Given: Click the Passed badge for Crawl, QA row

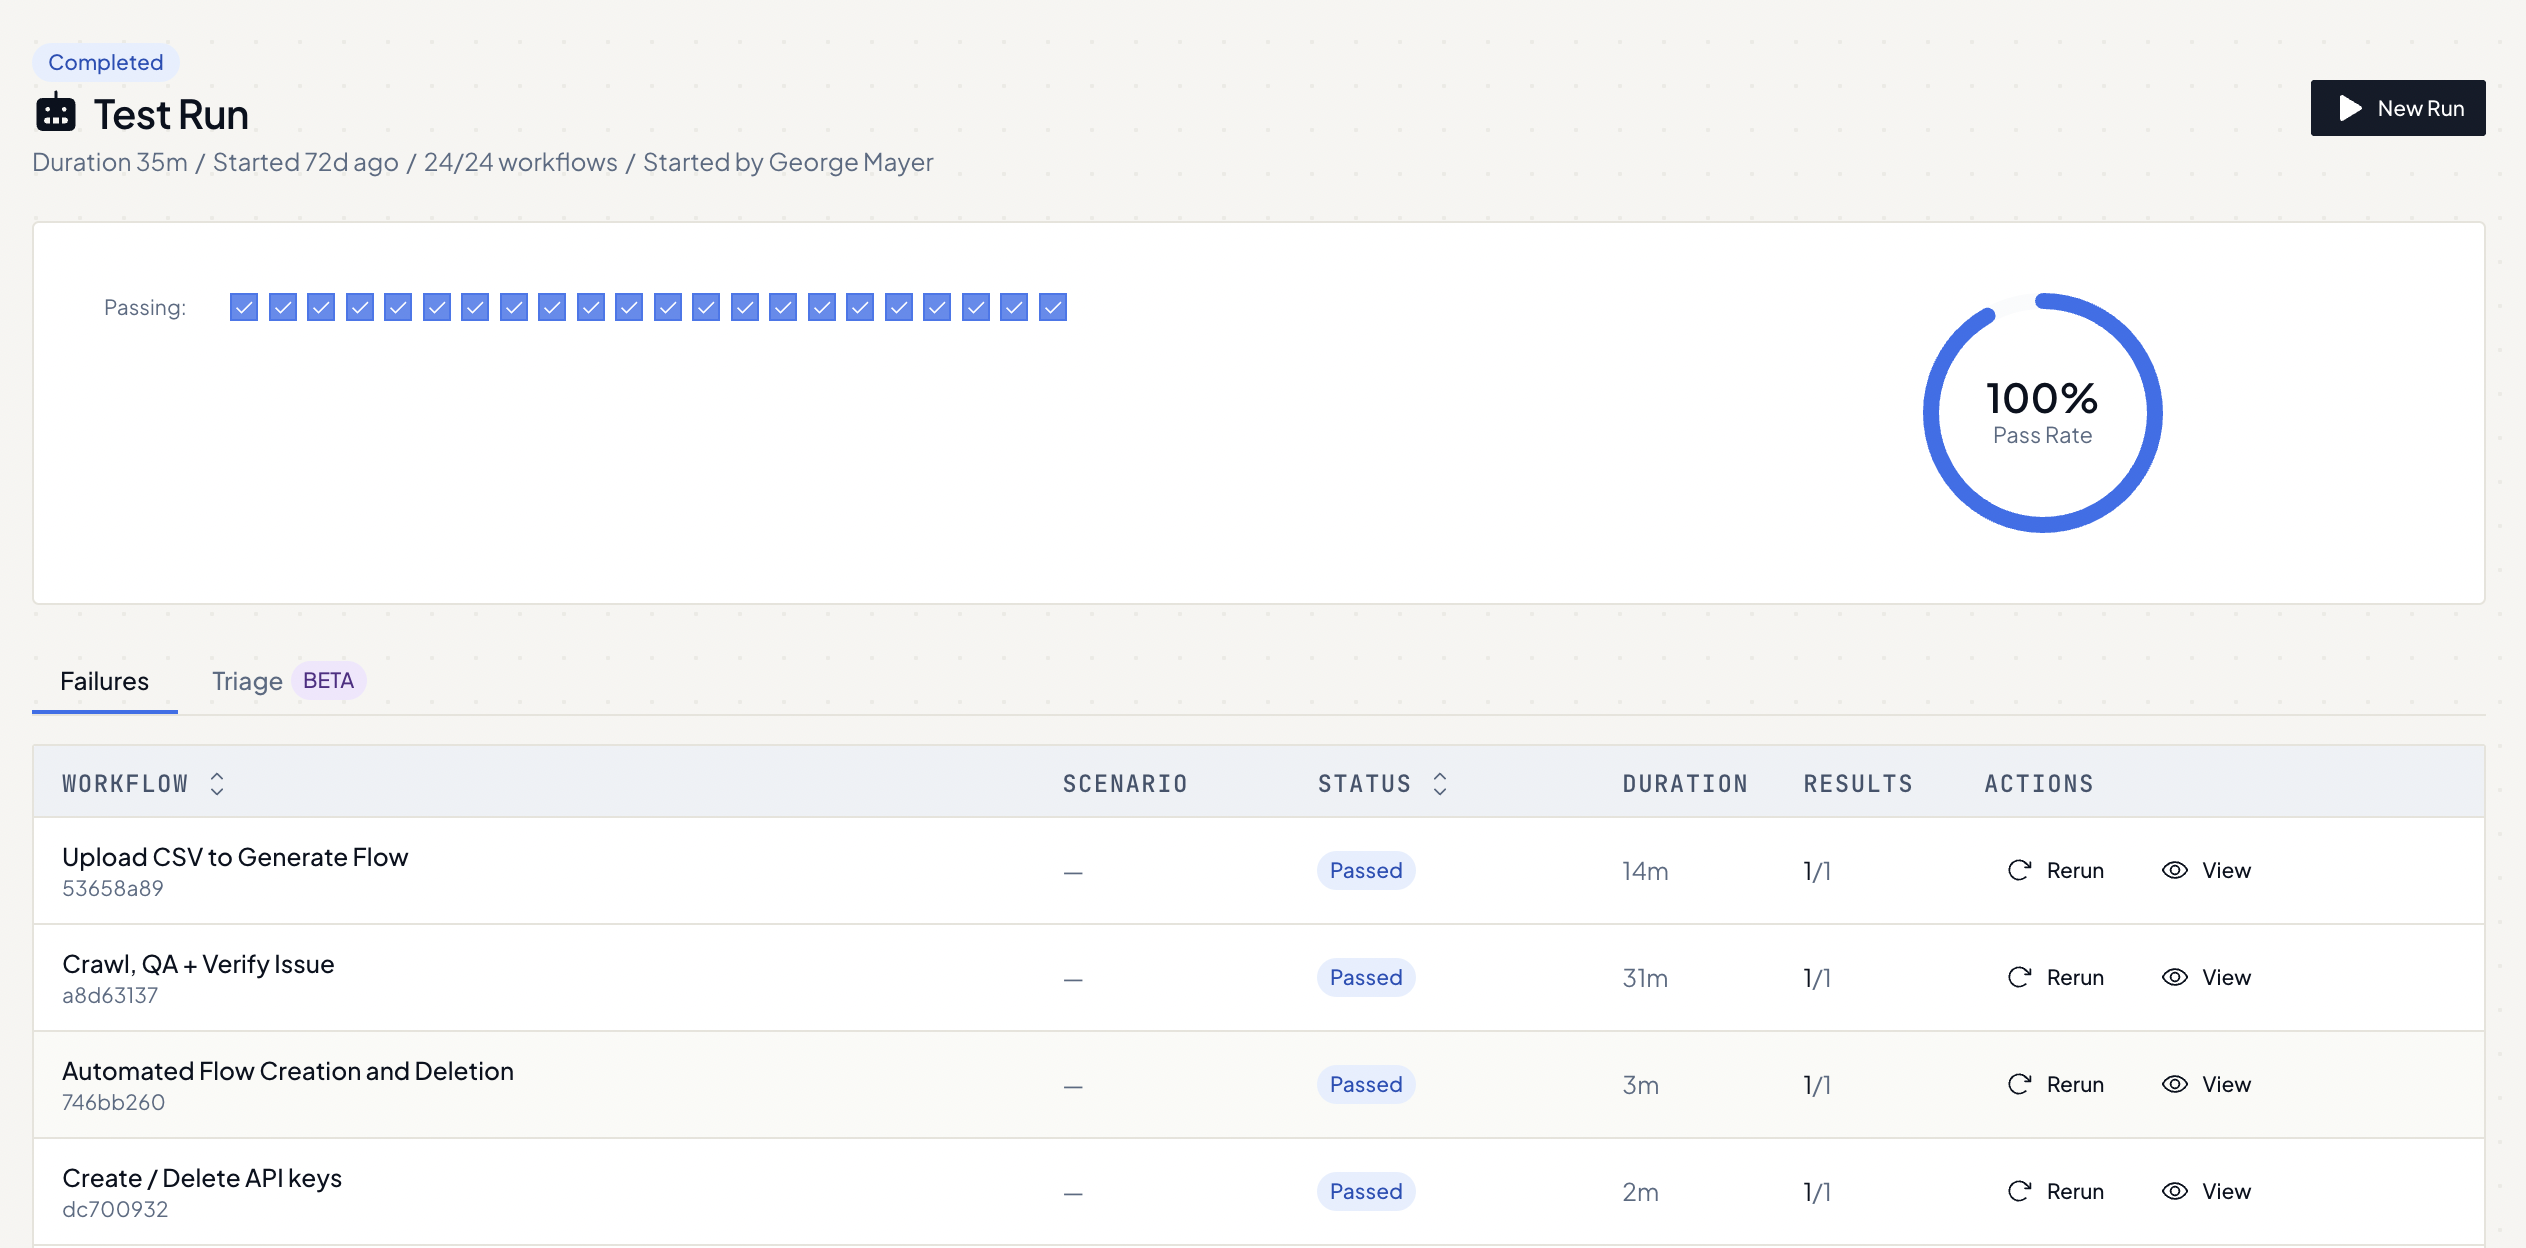Looking at the screenshot, I should tap(1366, 978).
